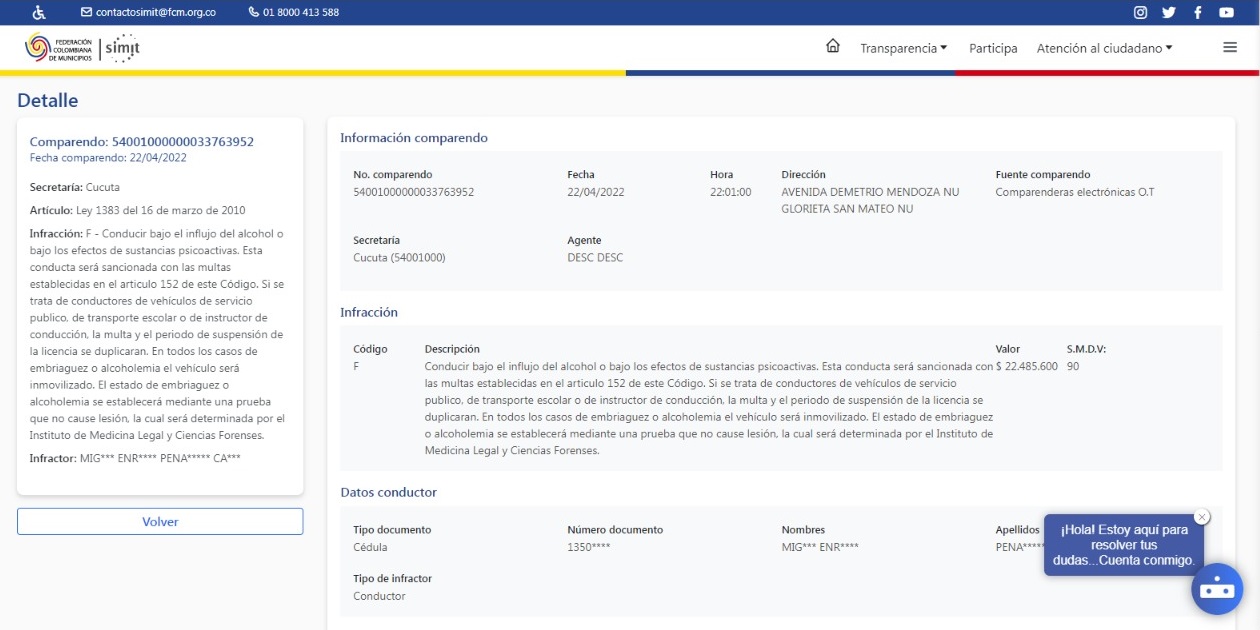
Task: Open the hamburger menu icon
Action: coord(1230,47)
